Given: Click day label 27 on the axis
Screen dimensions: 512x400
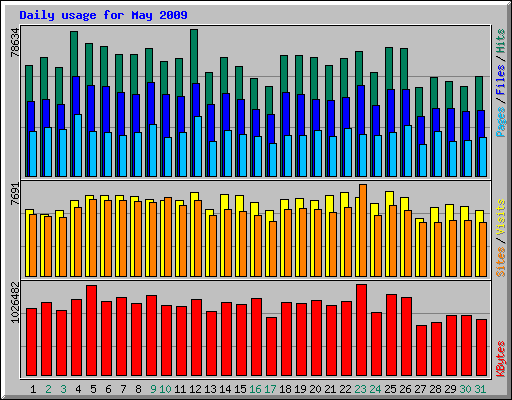Looking at the screenshot, I should coord(420,389).
